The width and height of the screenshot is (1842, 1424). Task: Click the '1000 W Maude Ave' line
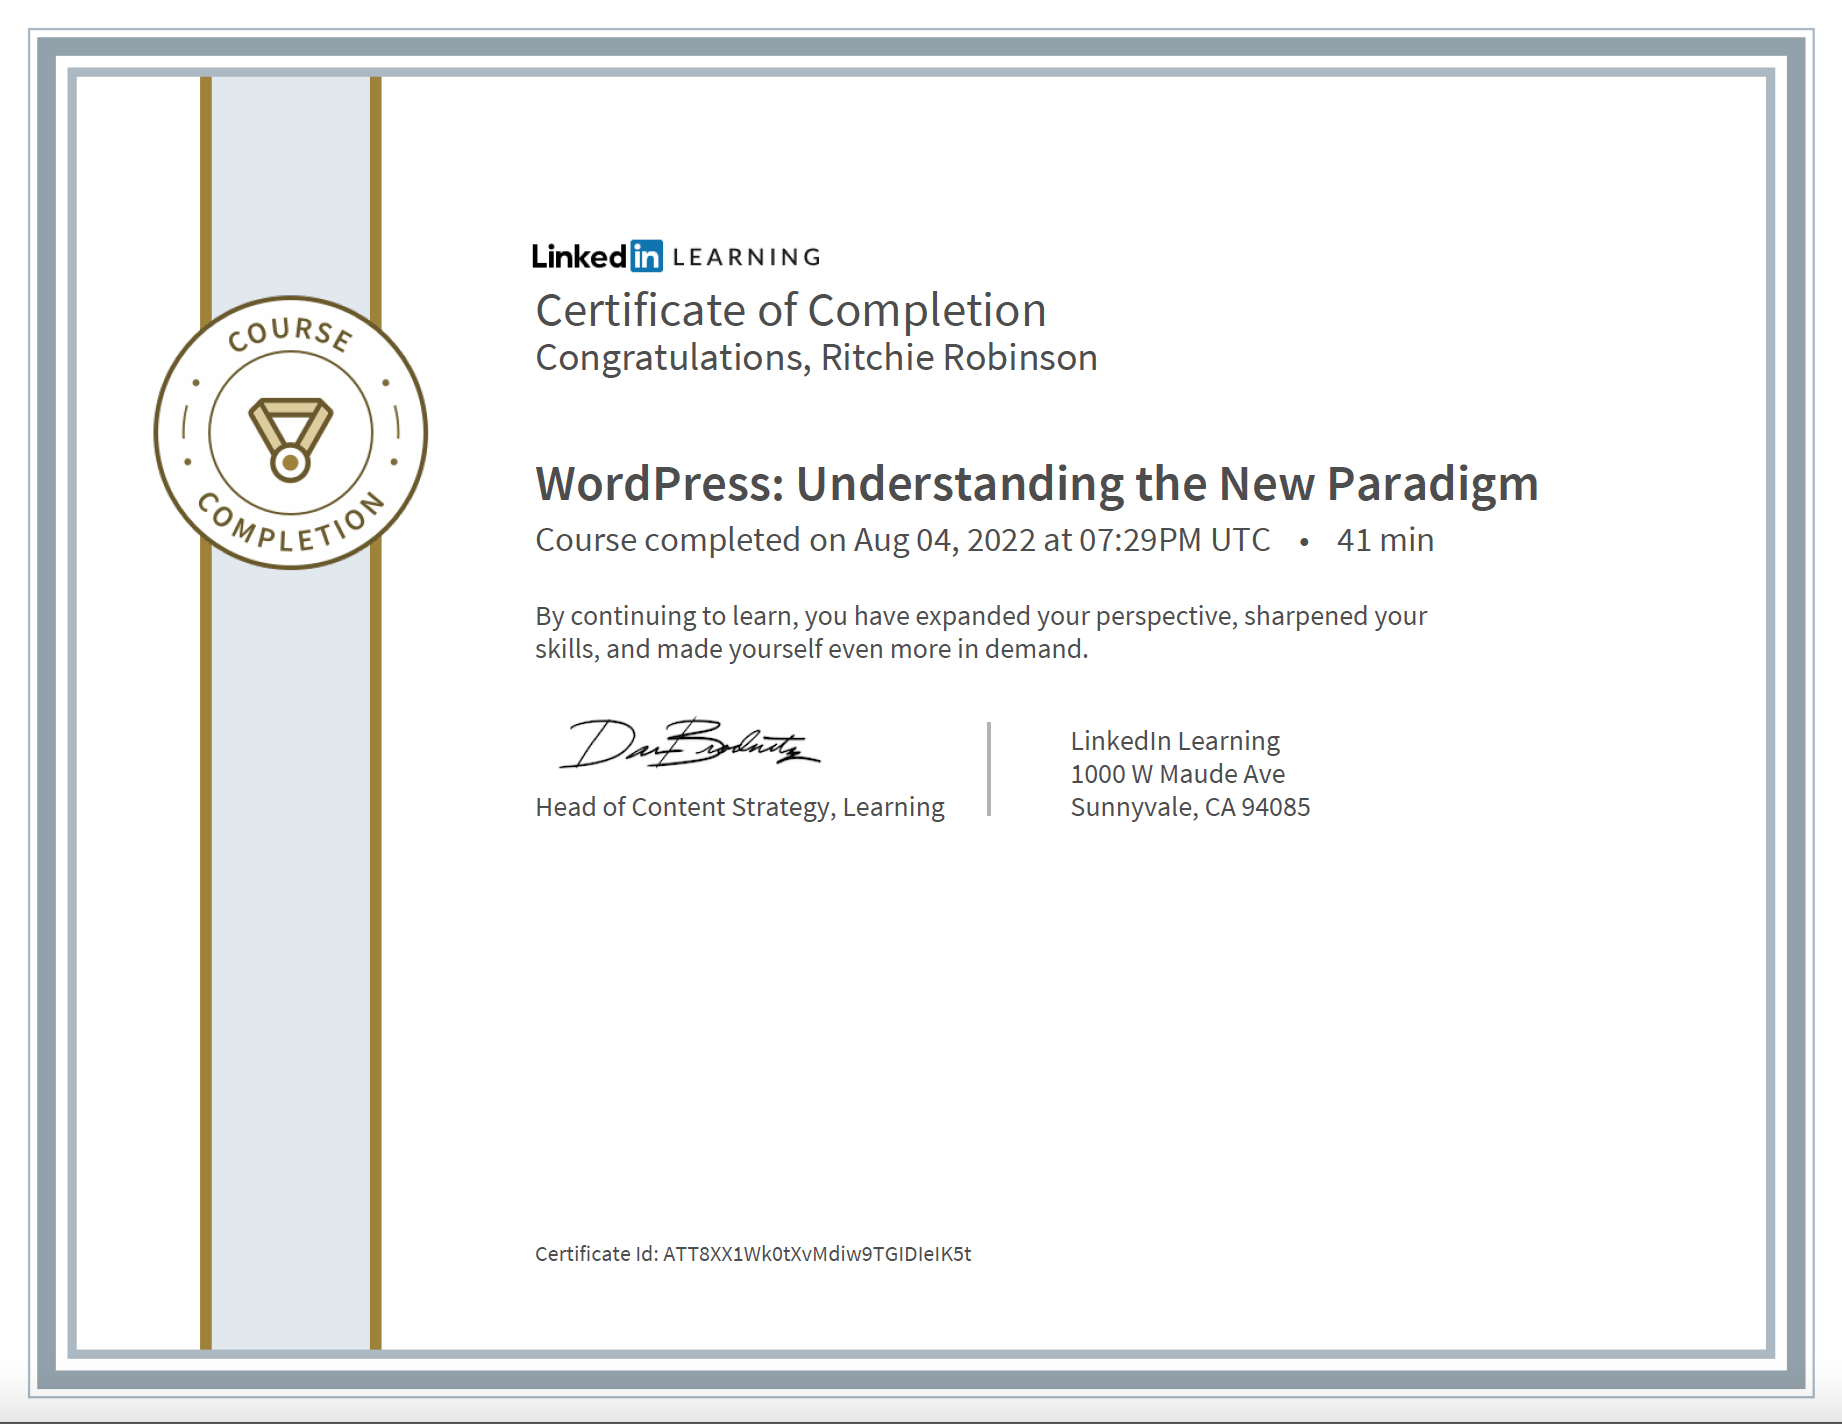click(1178, 774)
